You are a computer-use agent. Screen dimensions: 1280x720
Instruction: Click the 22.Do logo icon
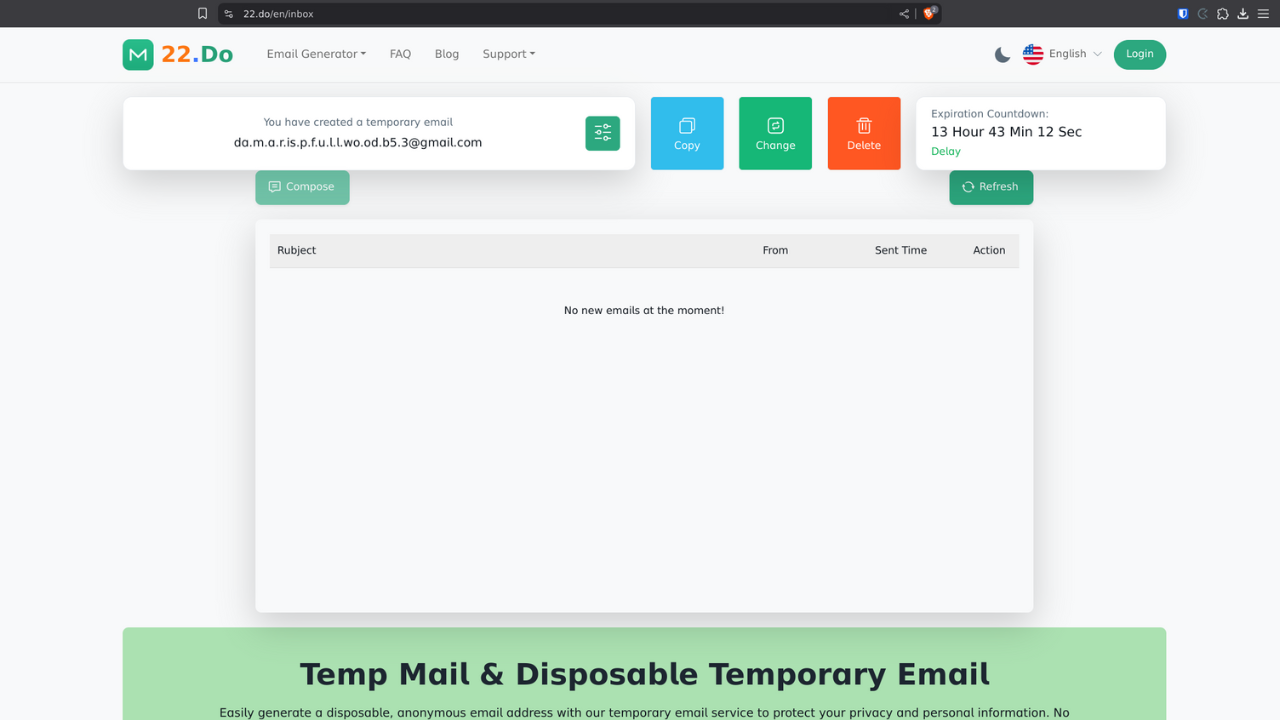click(138, 55)
